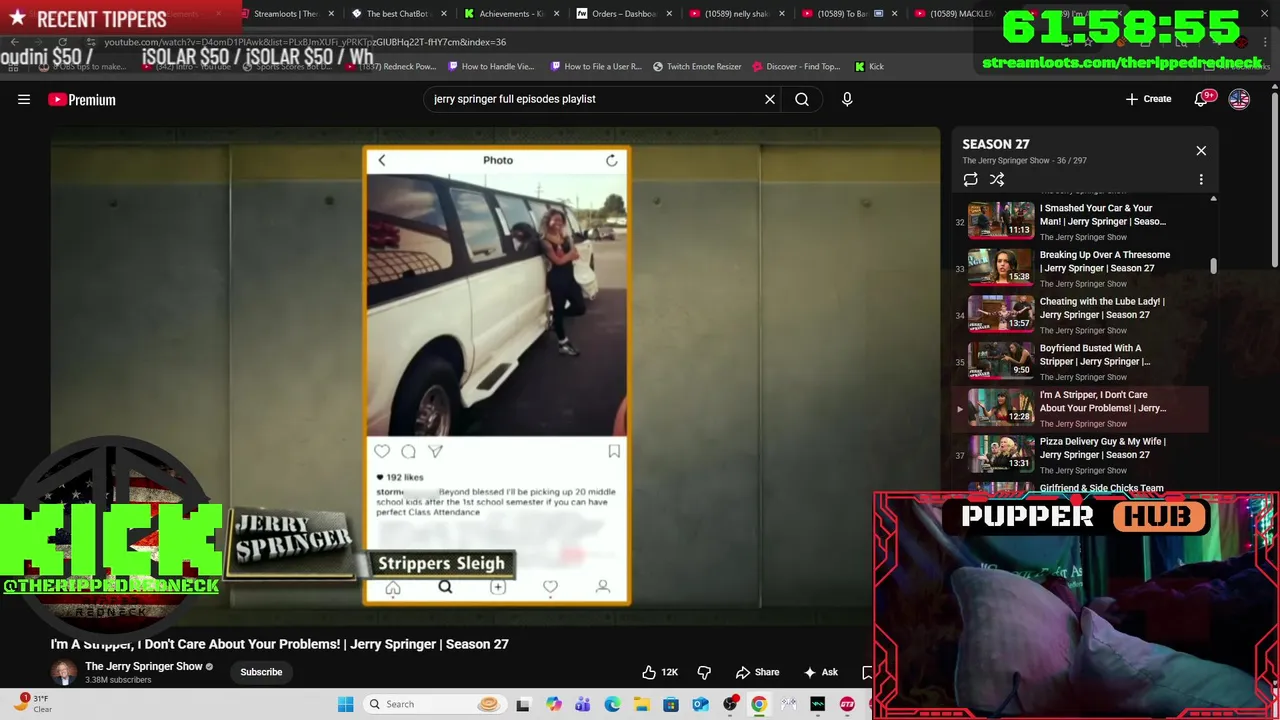Open the YouTube hamburger guide menu
The width and height of the screenshot is (1280, 720).
(x=24, y=99)
